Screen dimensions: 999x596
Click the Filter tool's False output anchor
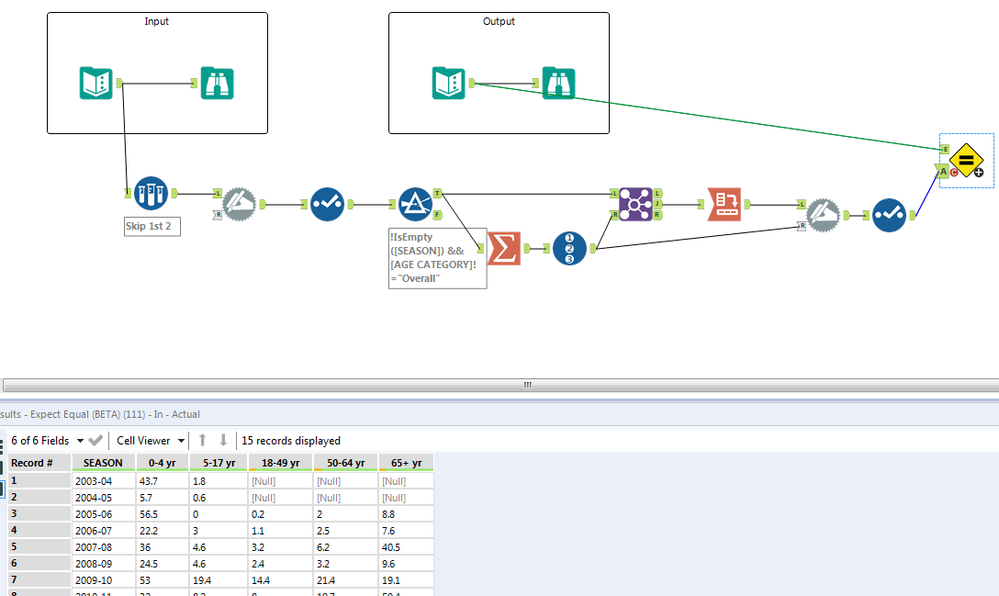point(438,215)
